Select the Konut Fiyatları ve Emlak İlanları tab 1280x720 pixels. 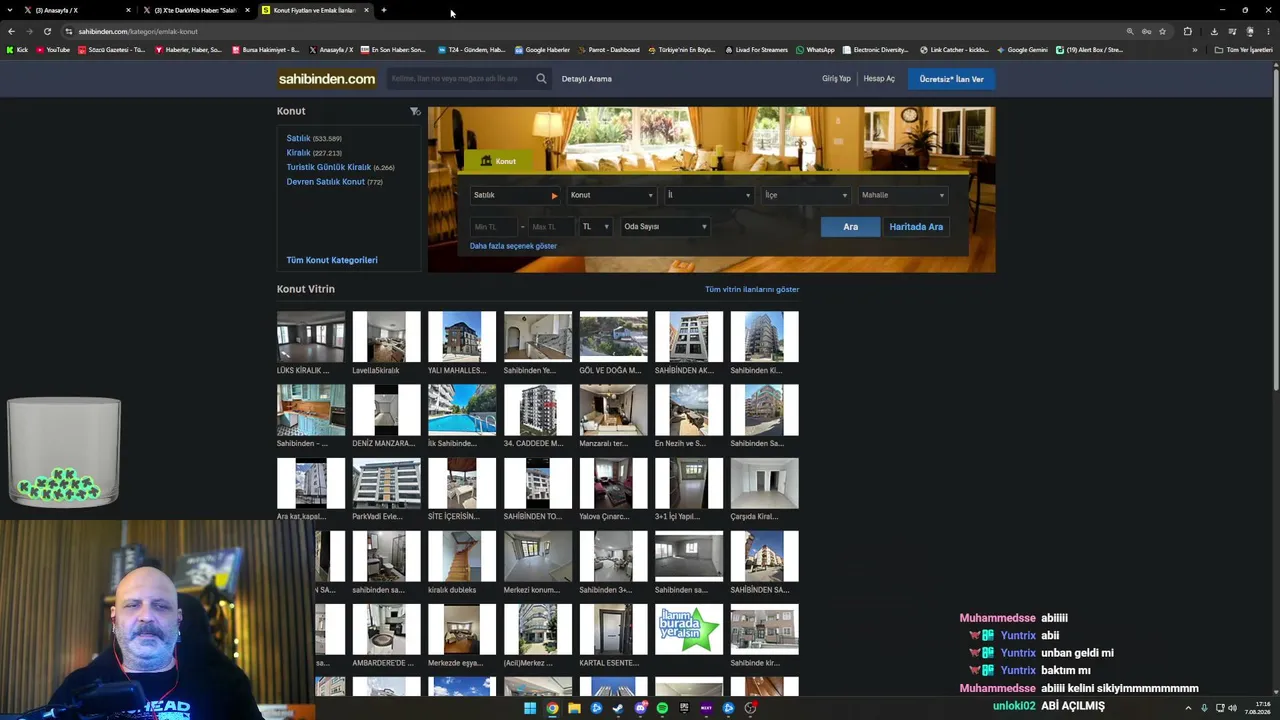314,10
